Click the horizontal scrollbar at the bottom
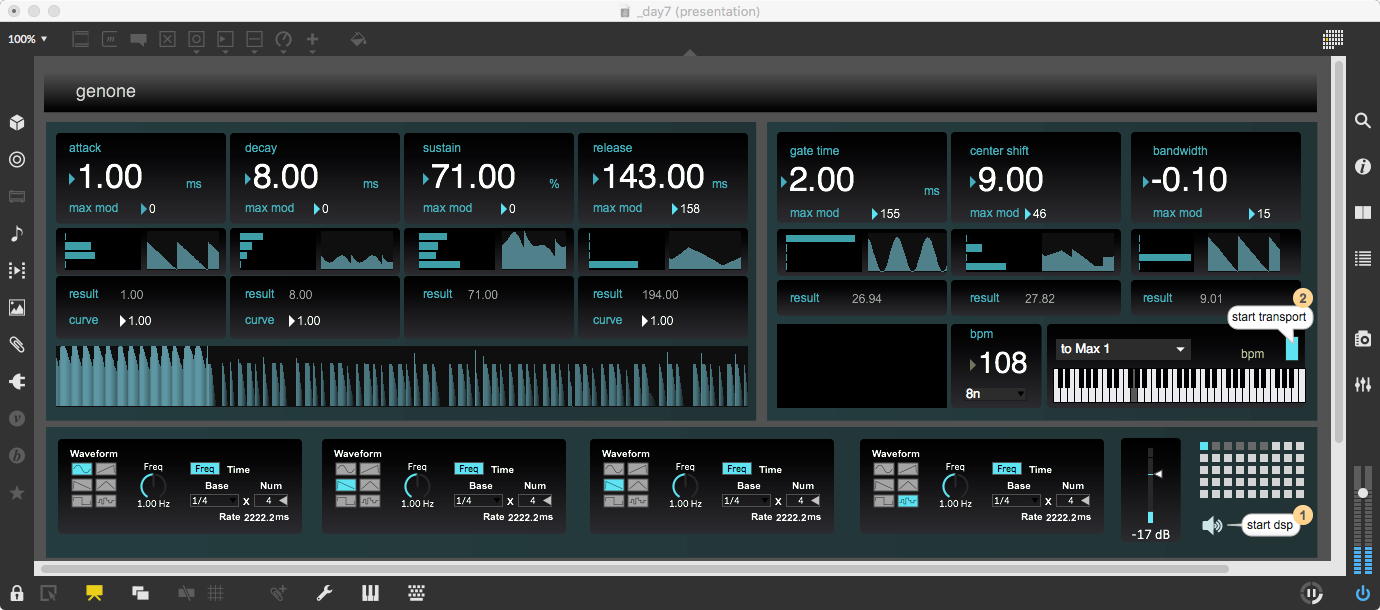The height and width of the screenshot is (610, 1380). pyautogui.click(x=637, y=569)
